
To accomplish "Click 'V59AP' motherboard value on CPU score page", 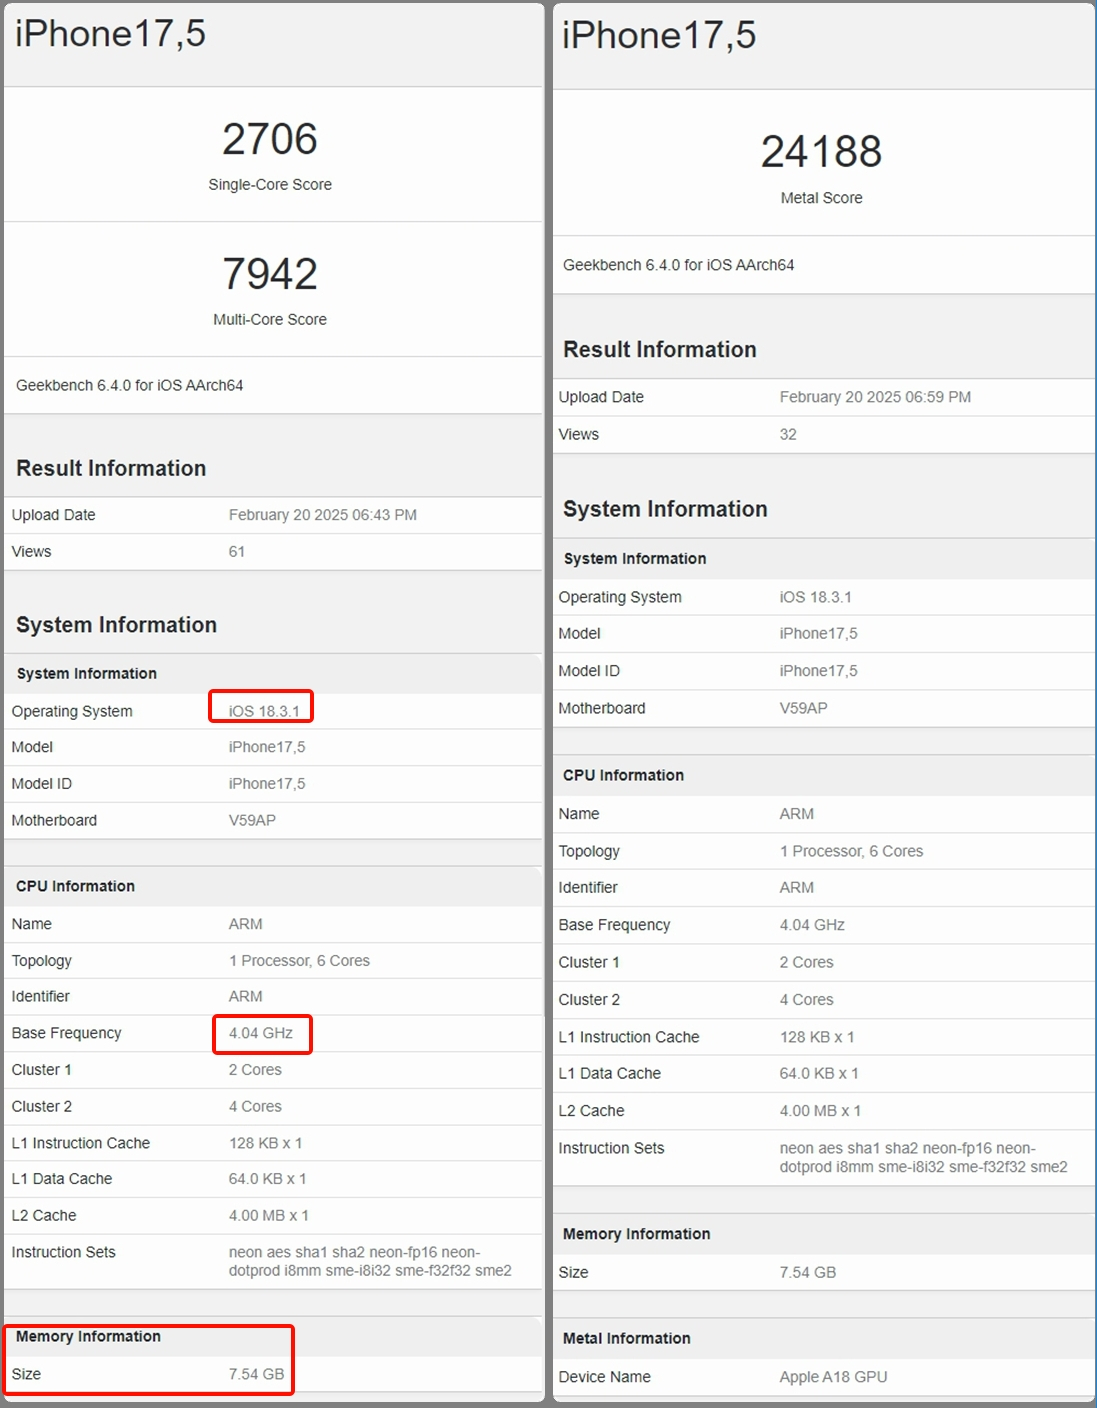I will [252, 820].
